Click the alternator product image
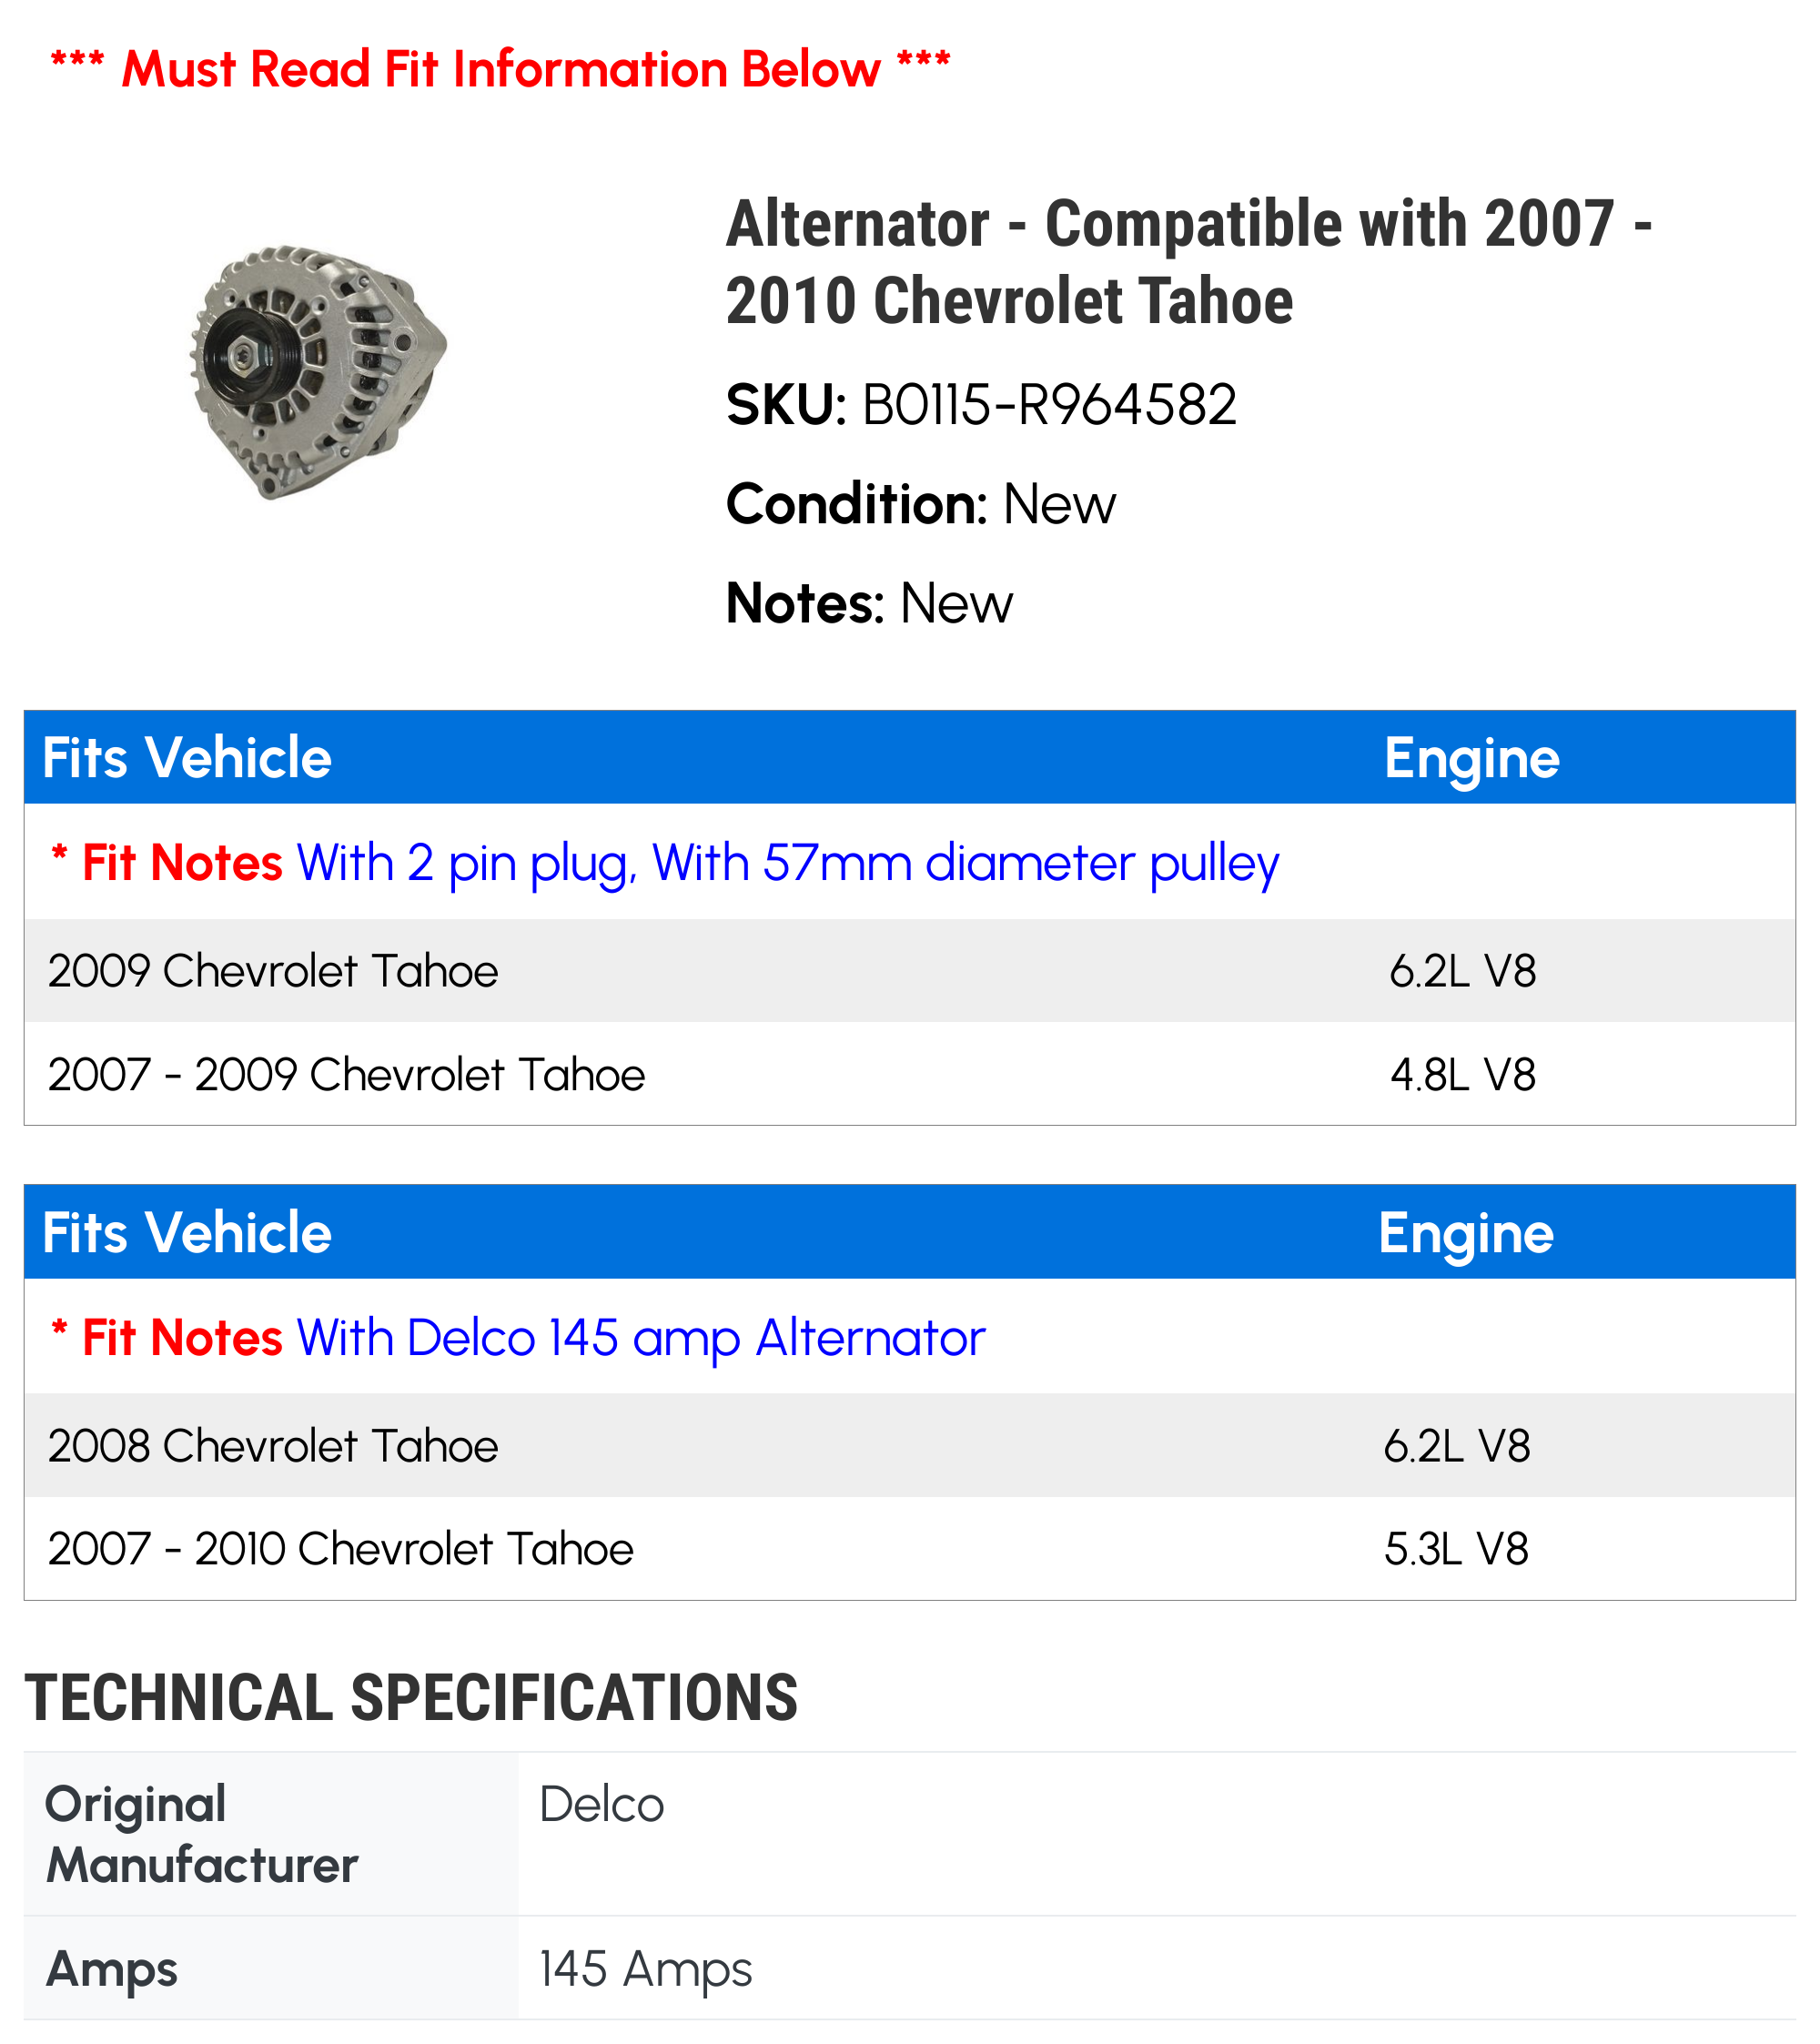This screenshot has width=1820, height=2044. [x=318, y=372]
